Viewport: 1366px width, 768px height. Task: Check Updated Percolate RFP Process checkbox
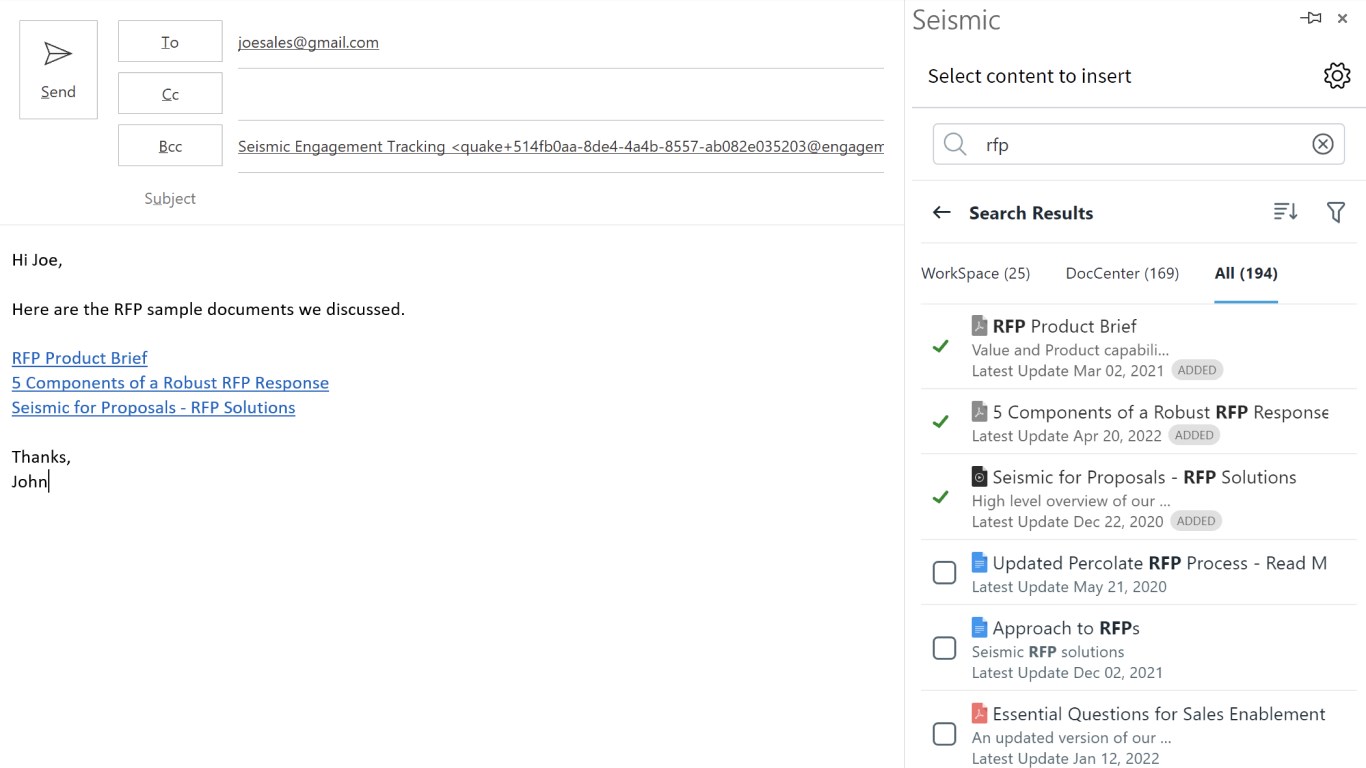(x=944, y=573)
